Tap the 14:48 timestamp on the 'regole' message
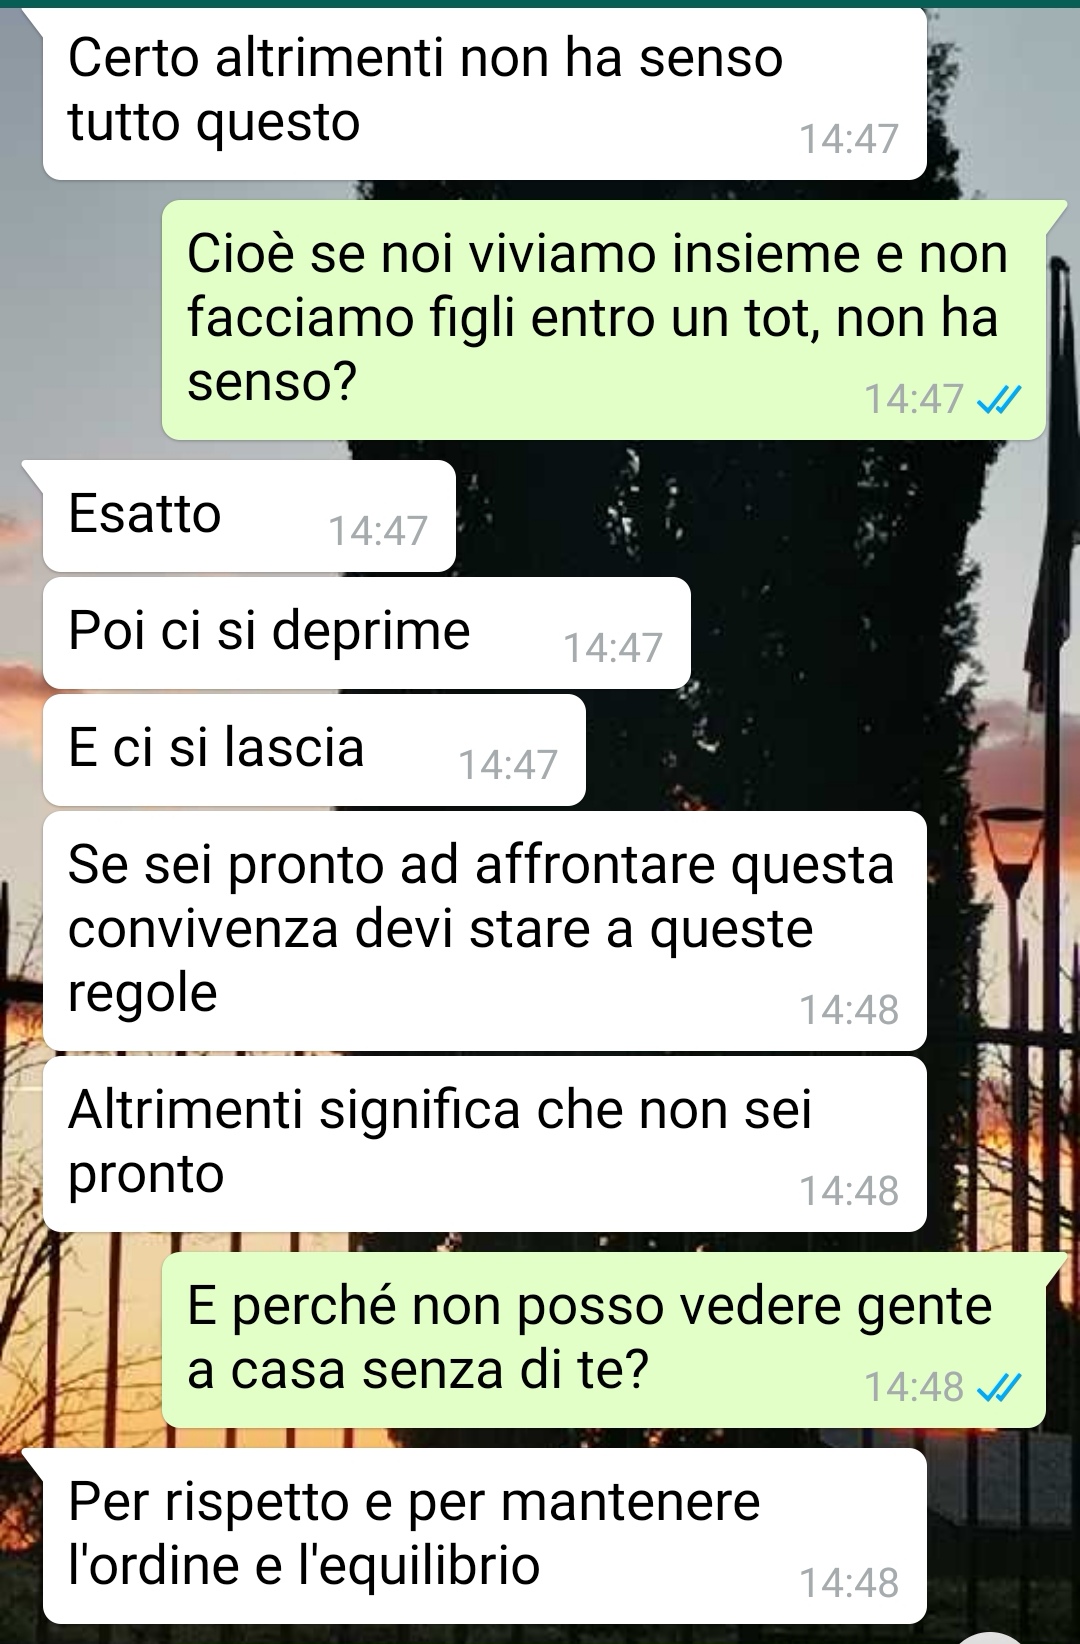Screen dimensions: 1080x1644 [849, 1010]
